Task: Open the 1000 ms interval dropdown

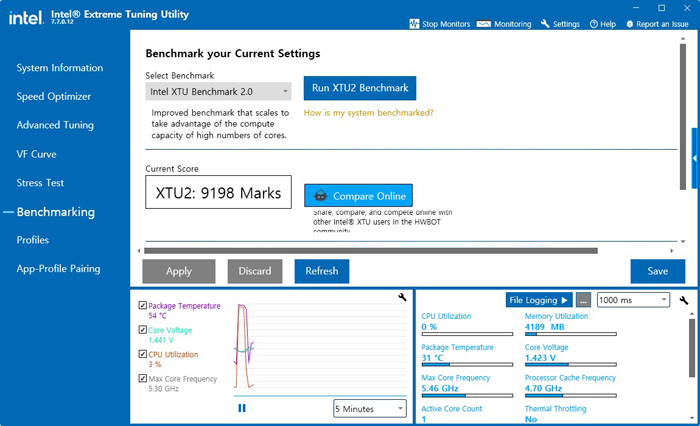Action: point(633,300)
